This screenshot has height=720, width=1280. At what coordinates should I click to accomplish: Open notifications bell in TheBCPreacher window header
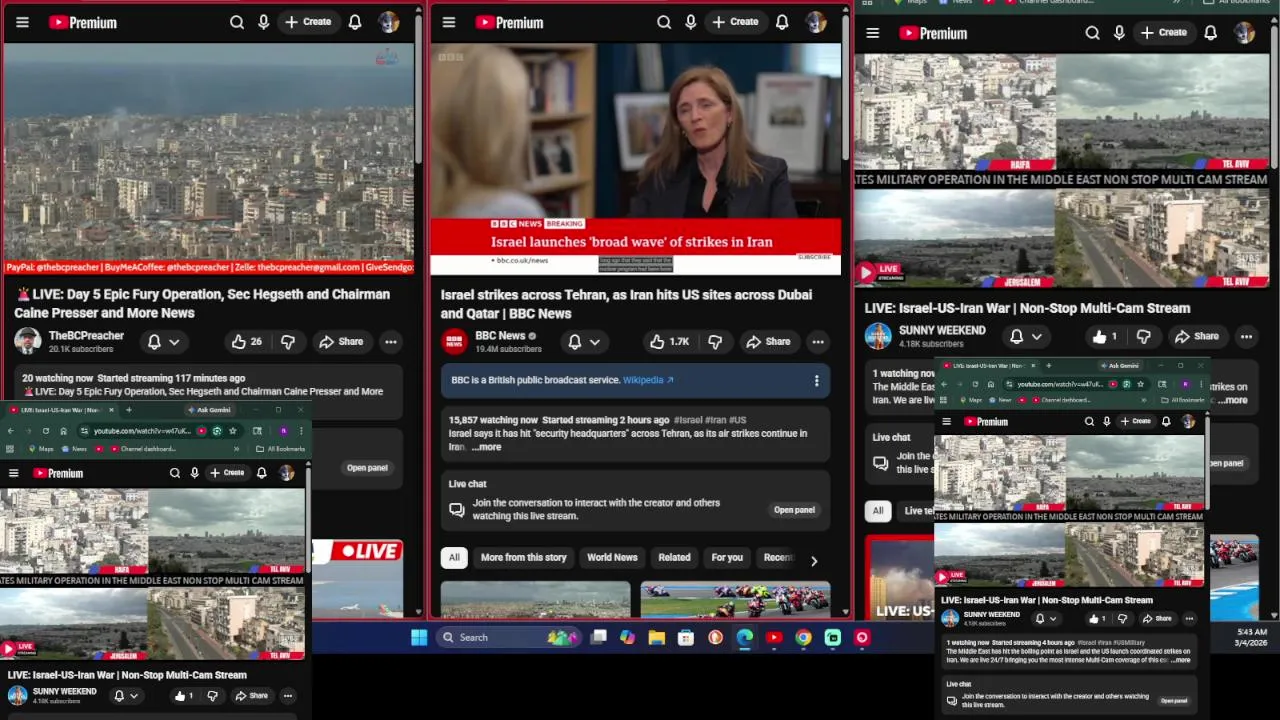pos(355,22)
